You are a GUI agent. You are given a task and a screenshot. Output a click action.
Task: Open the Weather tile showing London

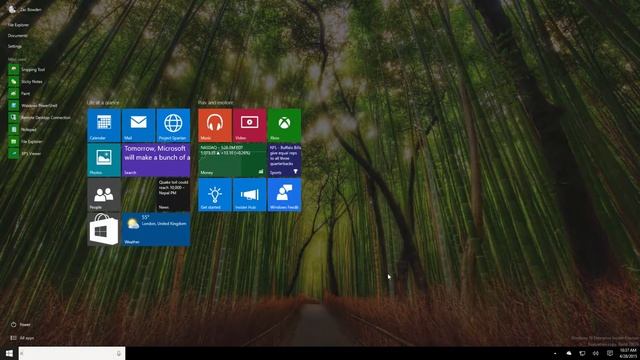coord(156,229)
